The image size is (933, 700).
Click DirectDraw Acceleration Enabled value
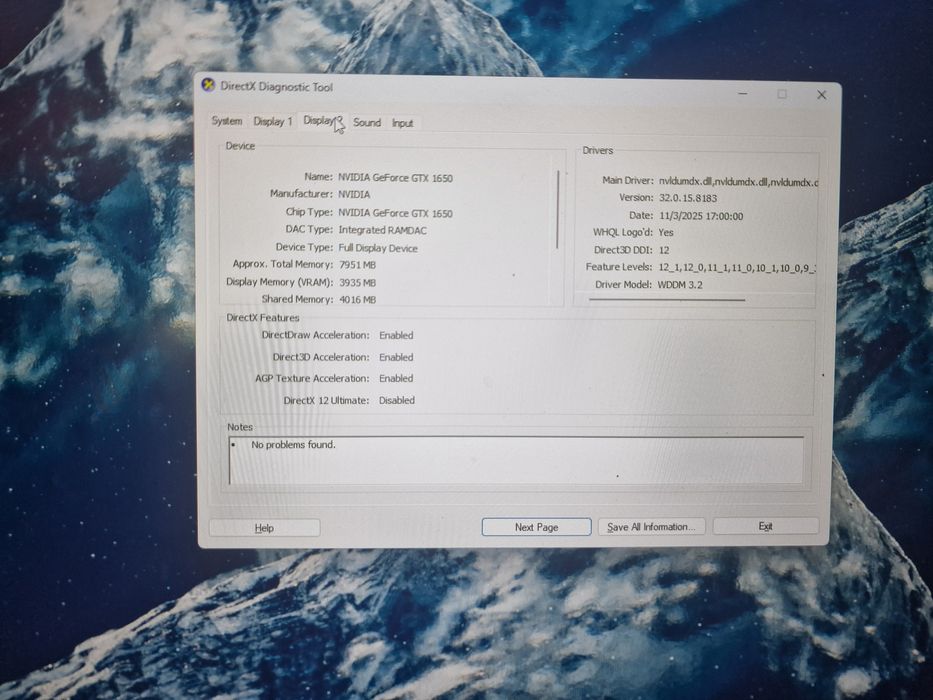pyautogui.click(x=396, y=336)
